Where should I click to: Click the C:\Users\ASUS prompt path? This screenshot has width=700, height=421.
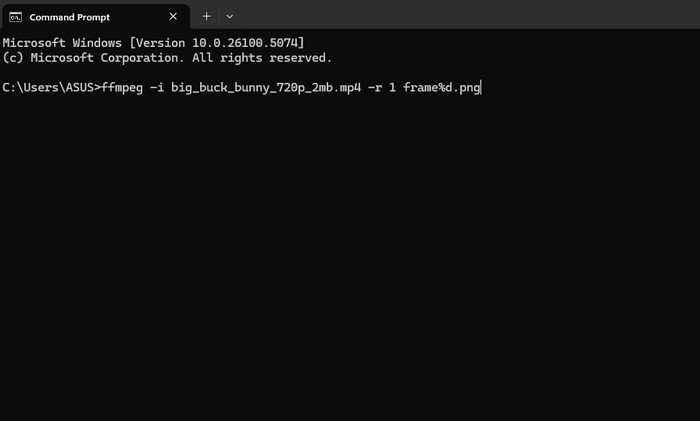pos(48,87)
